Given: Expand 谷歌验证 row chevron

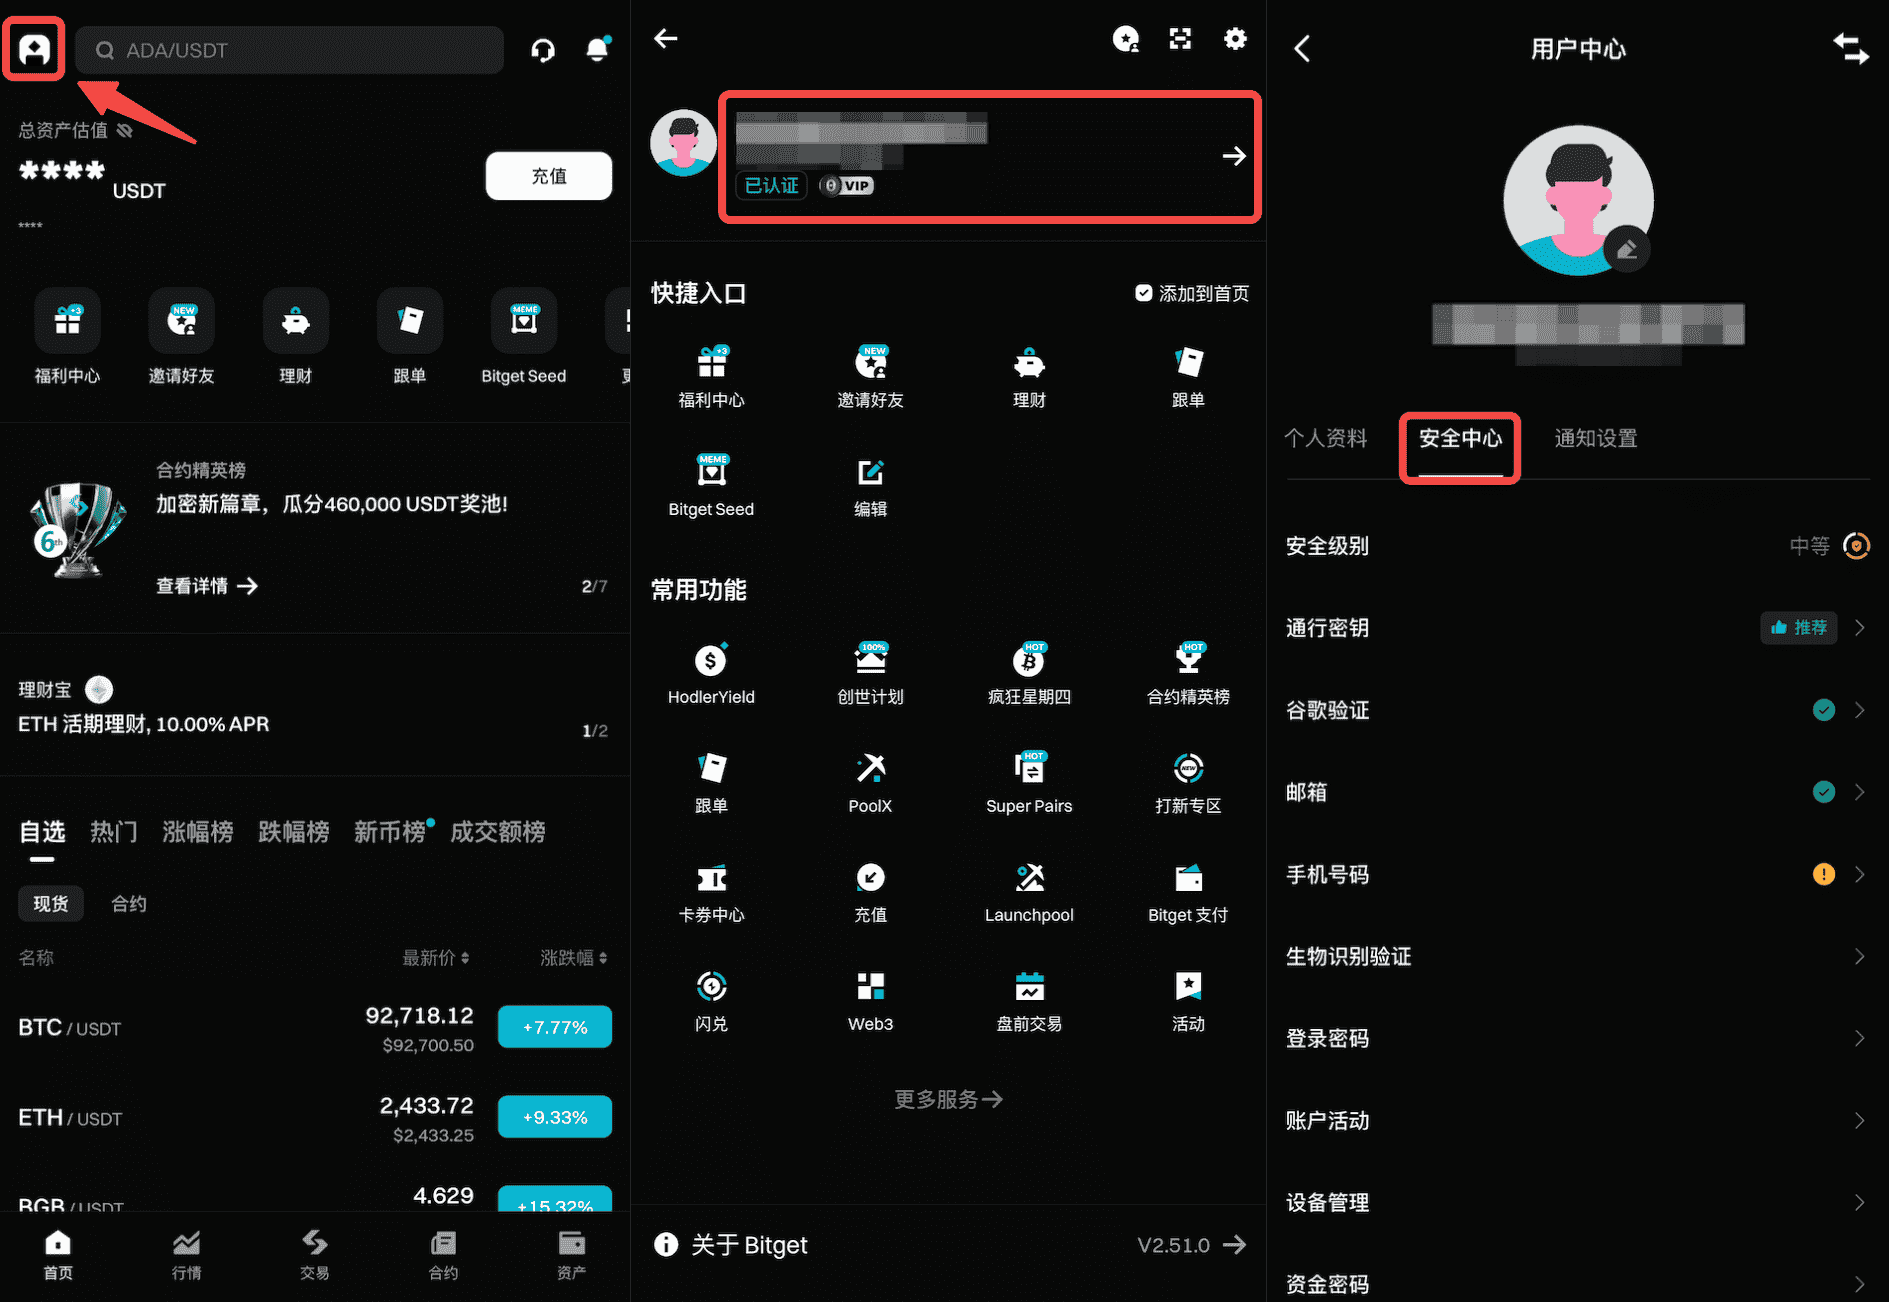Looking at the screenshot, I should point(1859,710).
